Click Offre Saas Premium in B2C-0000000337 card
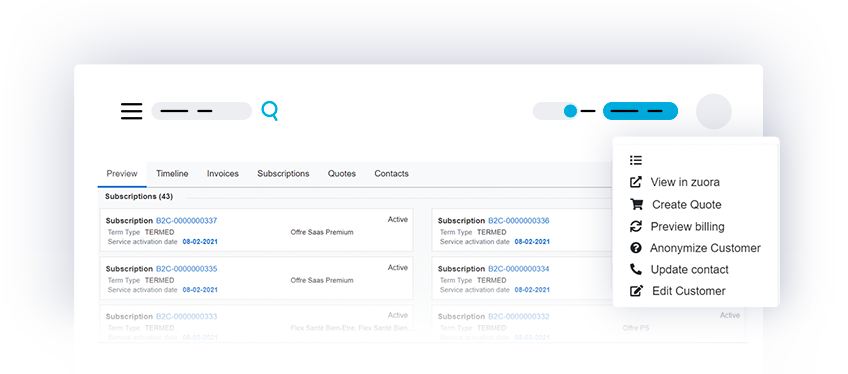 click(x=322, y=232)
